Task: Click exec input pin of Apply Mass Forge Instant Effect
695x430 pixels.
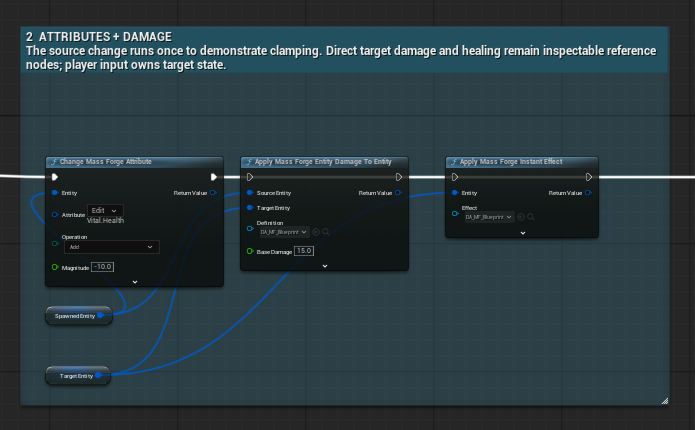Action: pyautogui.click(x=455, y=177)
